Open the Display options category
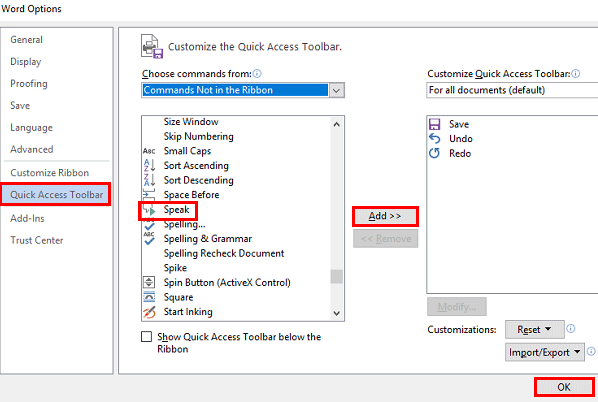 tap(26, 62)
